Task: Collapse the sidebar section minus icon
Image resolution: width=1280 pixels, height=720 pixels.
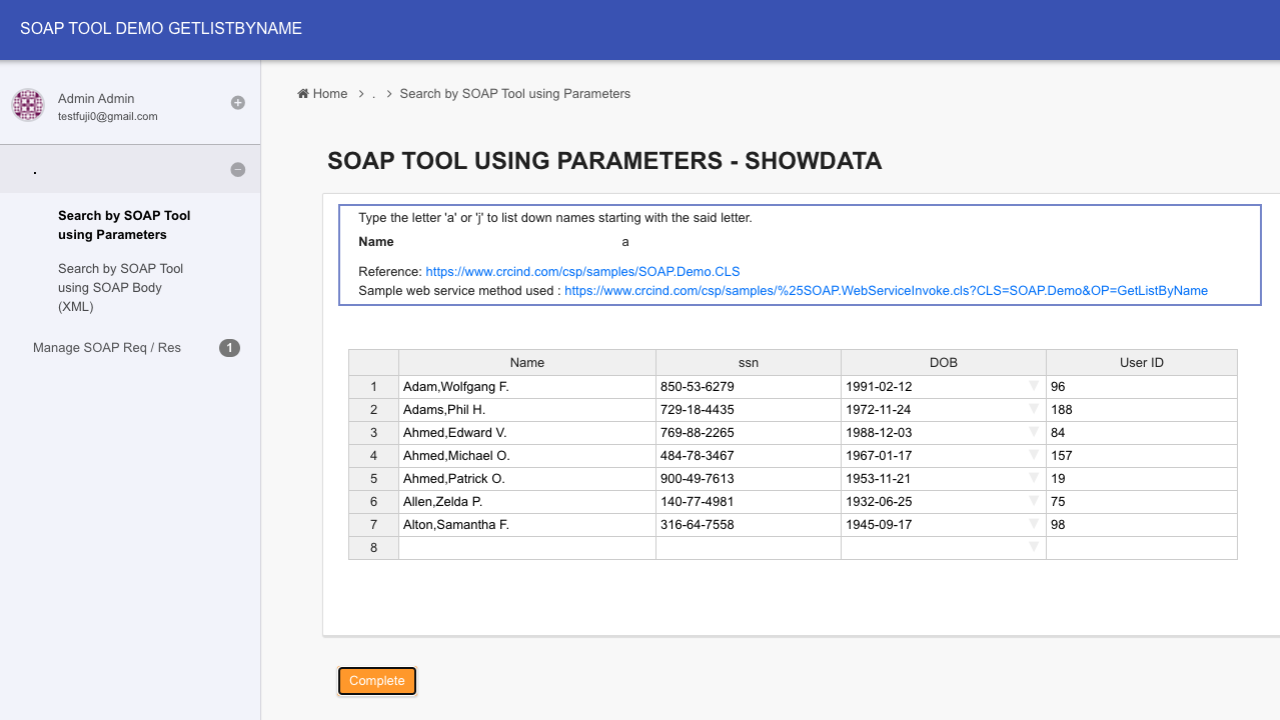Action: [x=238, y=170]
